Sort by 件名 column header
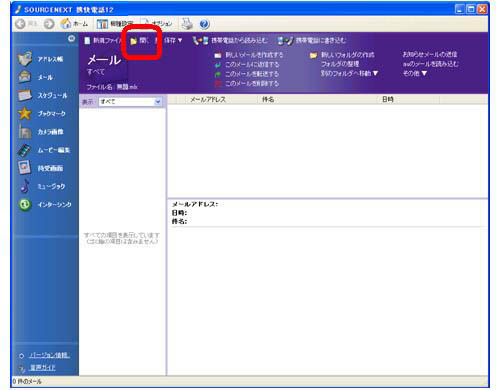The image size is (500, 390). pyautogui.click(x=268, y=99)
